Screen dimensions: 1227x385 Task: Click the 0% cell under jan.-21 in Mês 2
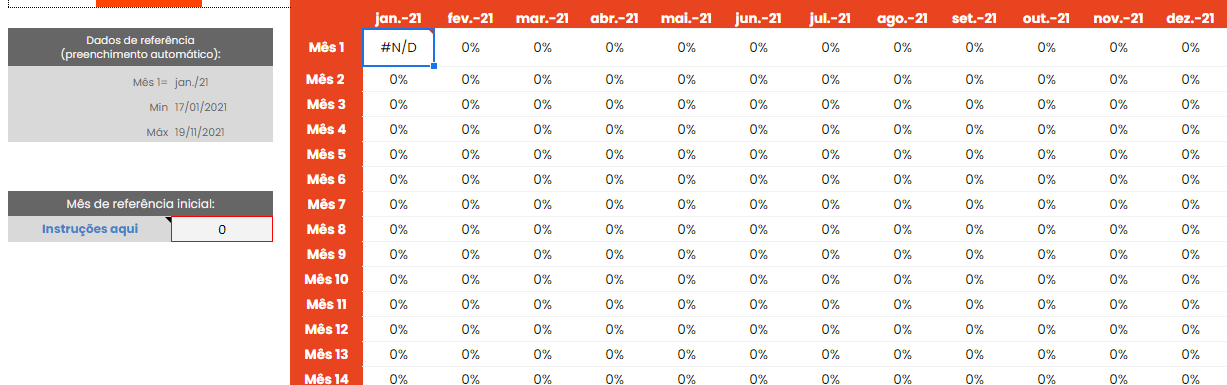click(398, 79)
